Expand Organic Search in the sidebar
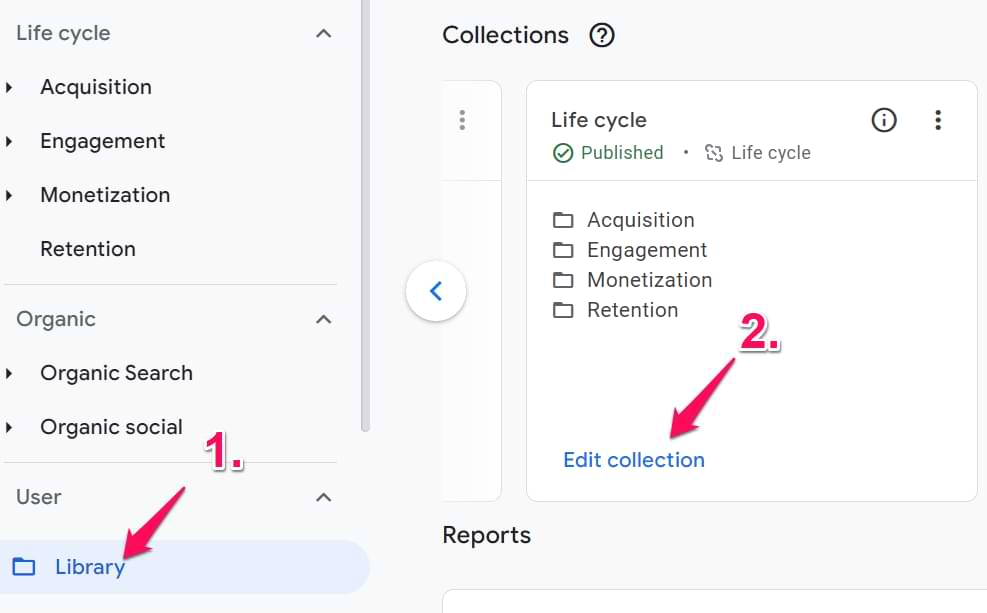Screen dimensions: 987x613 point(9,373)
